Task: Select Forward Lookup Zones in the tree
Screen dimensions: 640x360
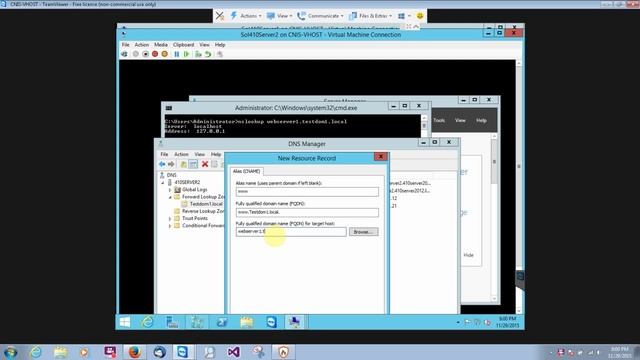Action: coord(203,197)
